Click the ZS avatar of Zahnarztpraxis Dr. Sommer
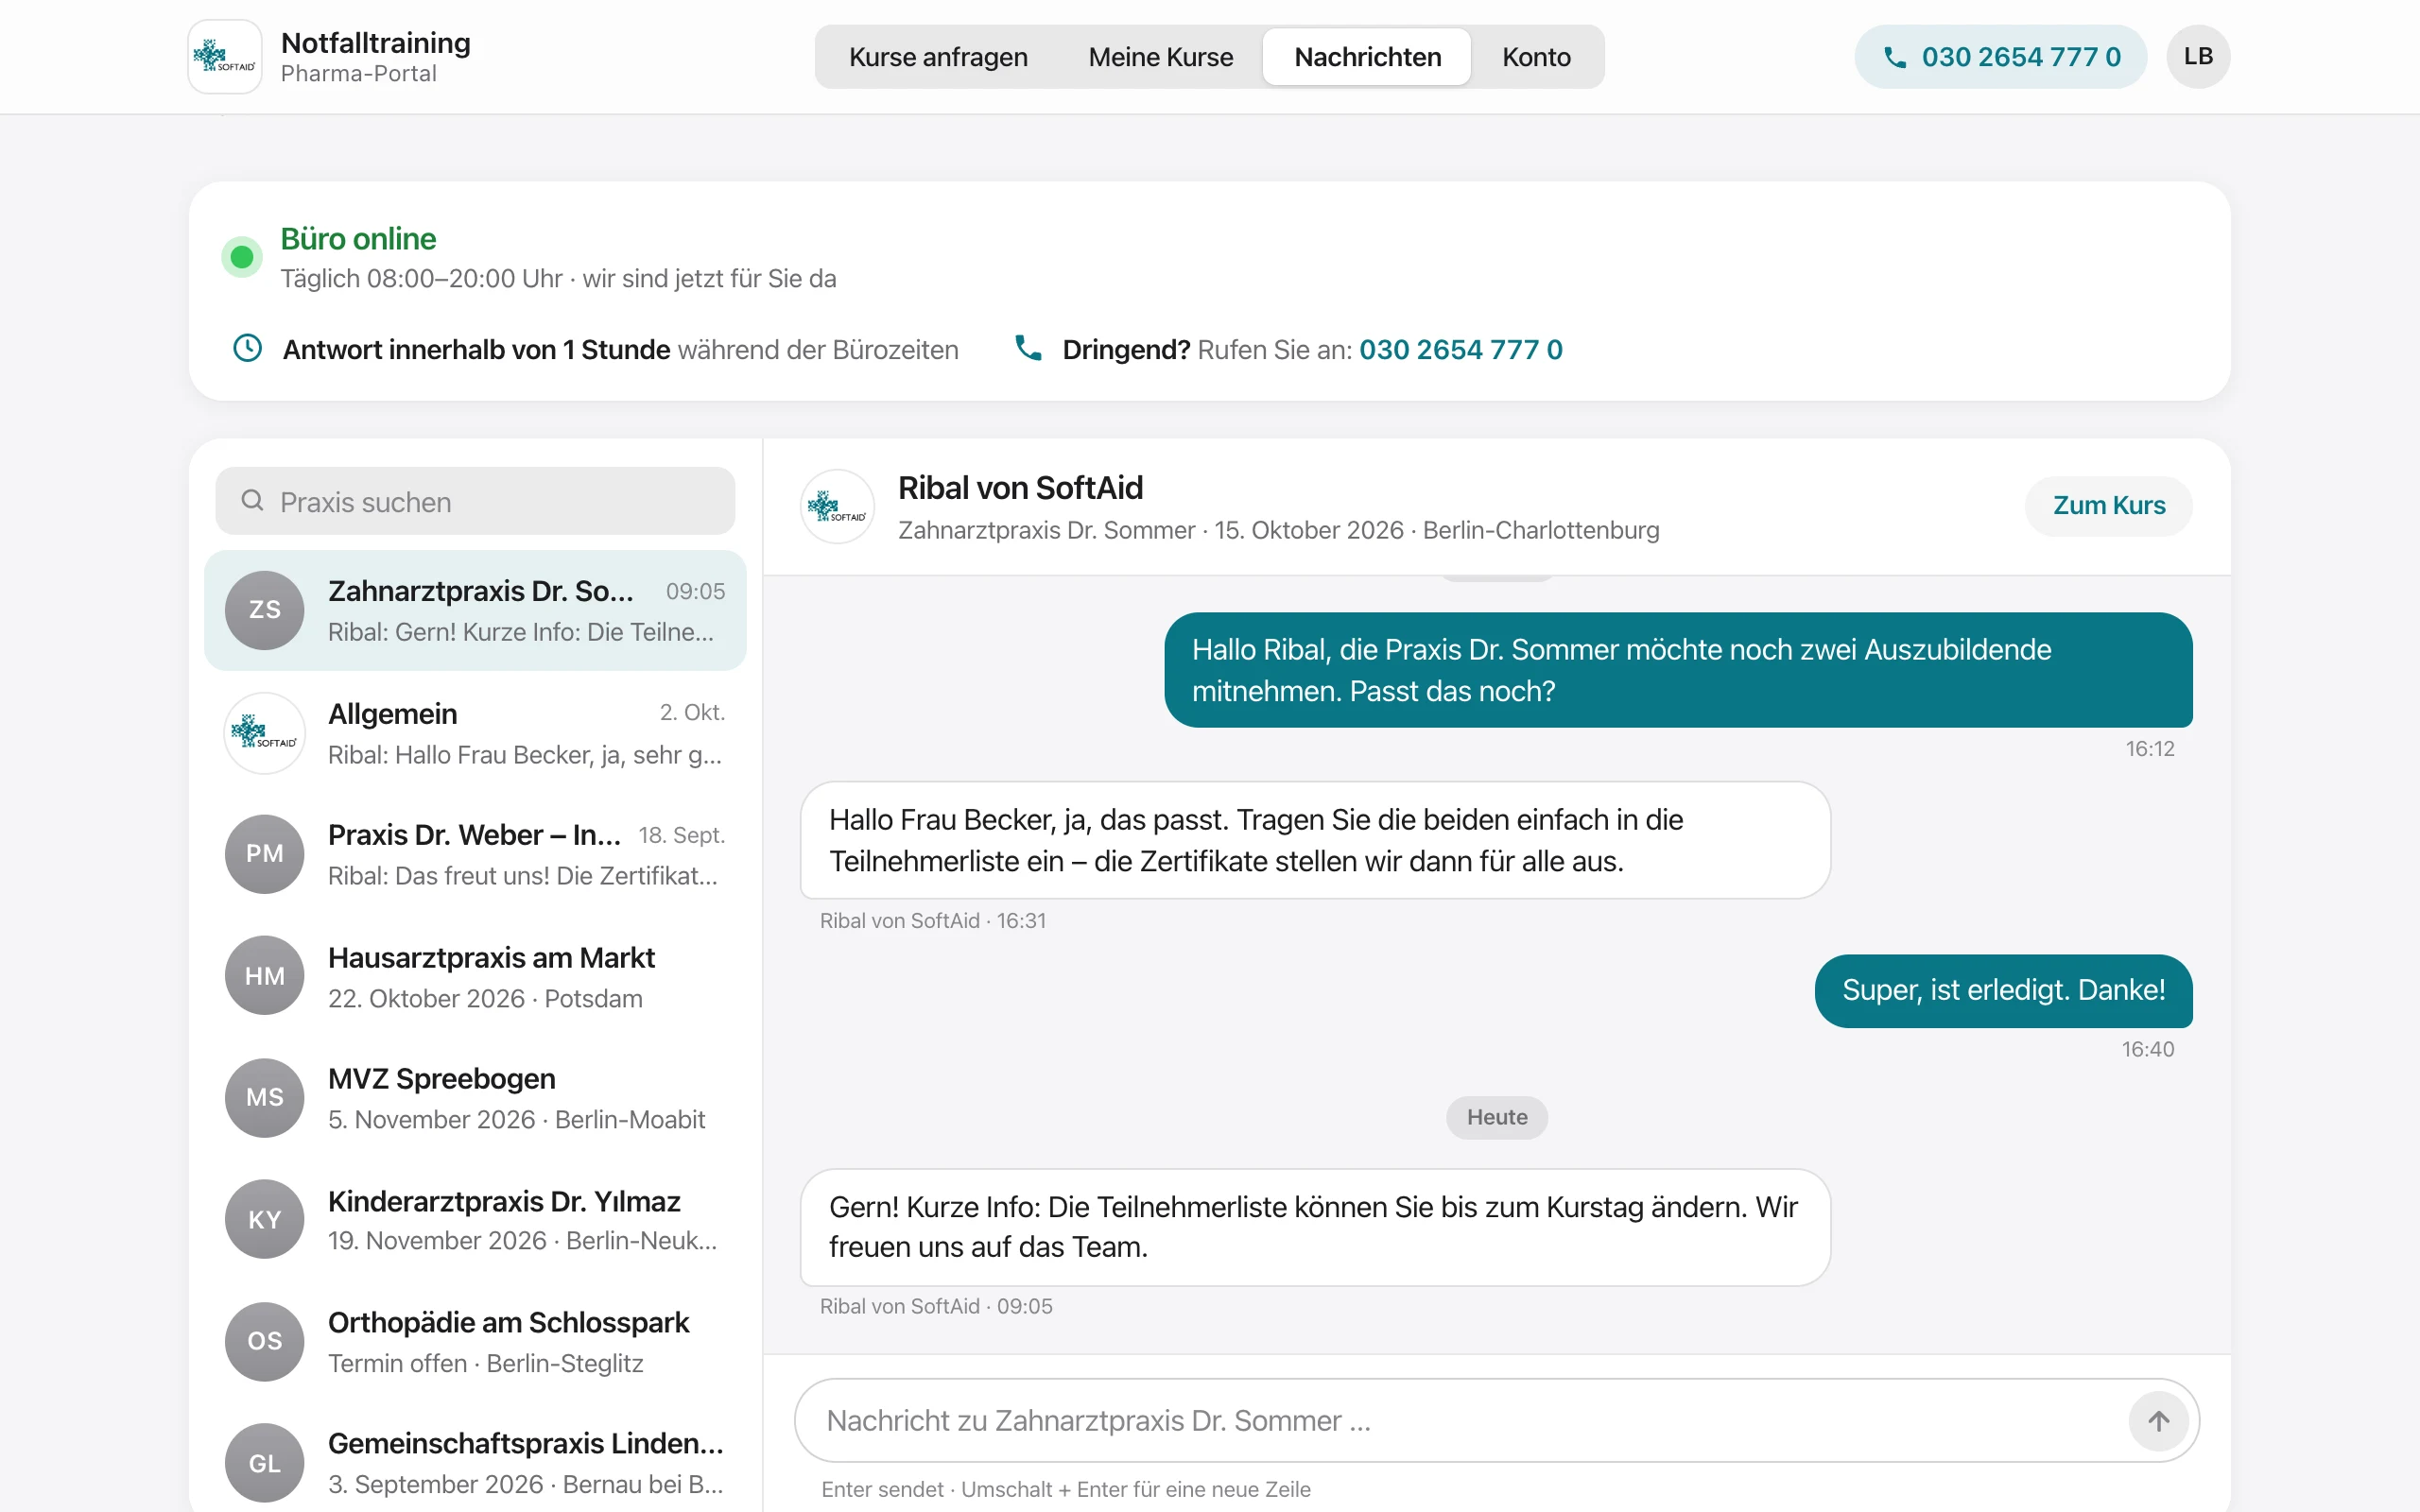 point(265,610)
